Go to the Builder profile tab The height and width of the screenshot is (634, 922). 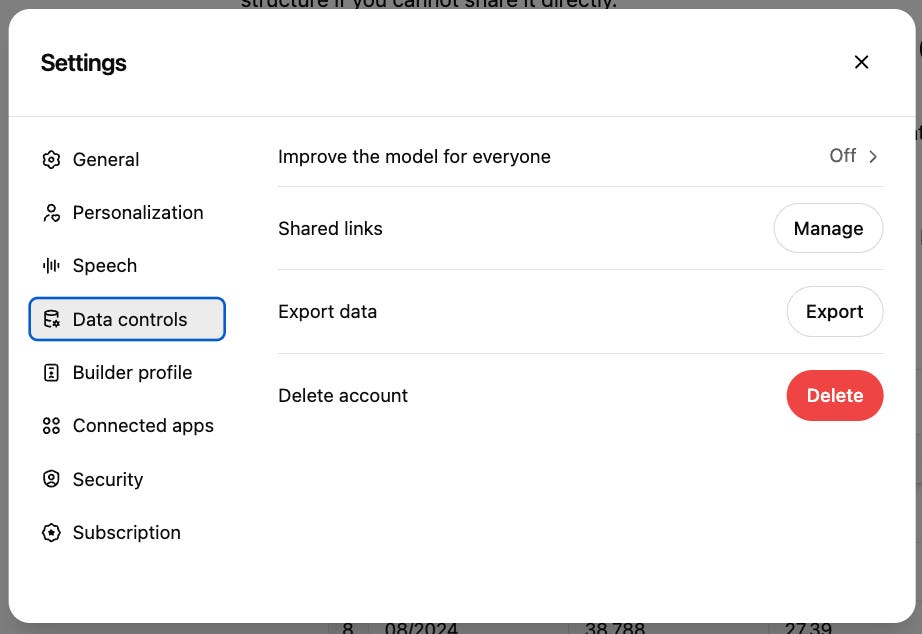point(127,372)
